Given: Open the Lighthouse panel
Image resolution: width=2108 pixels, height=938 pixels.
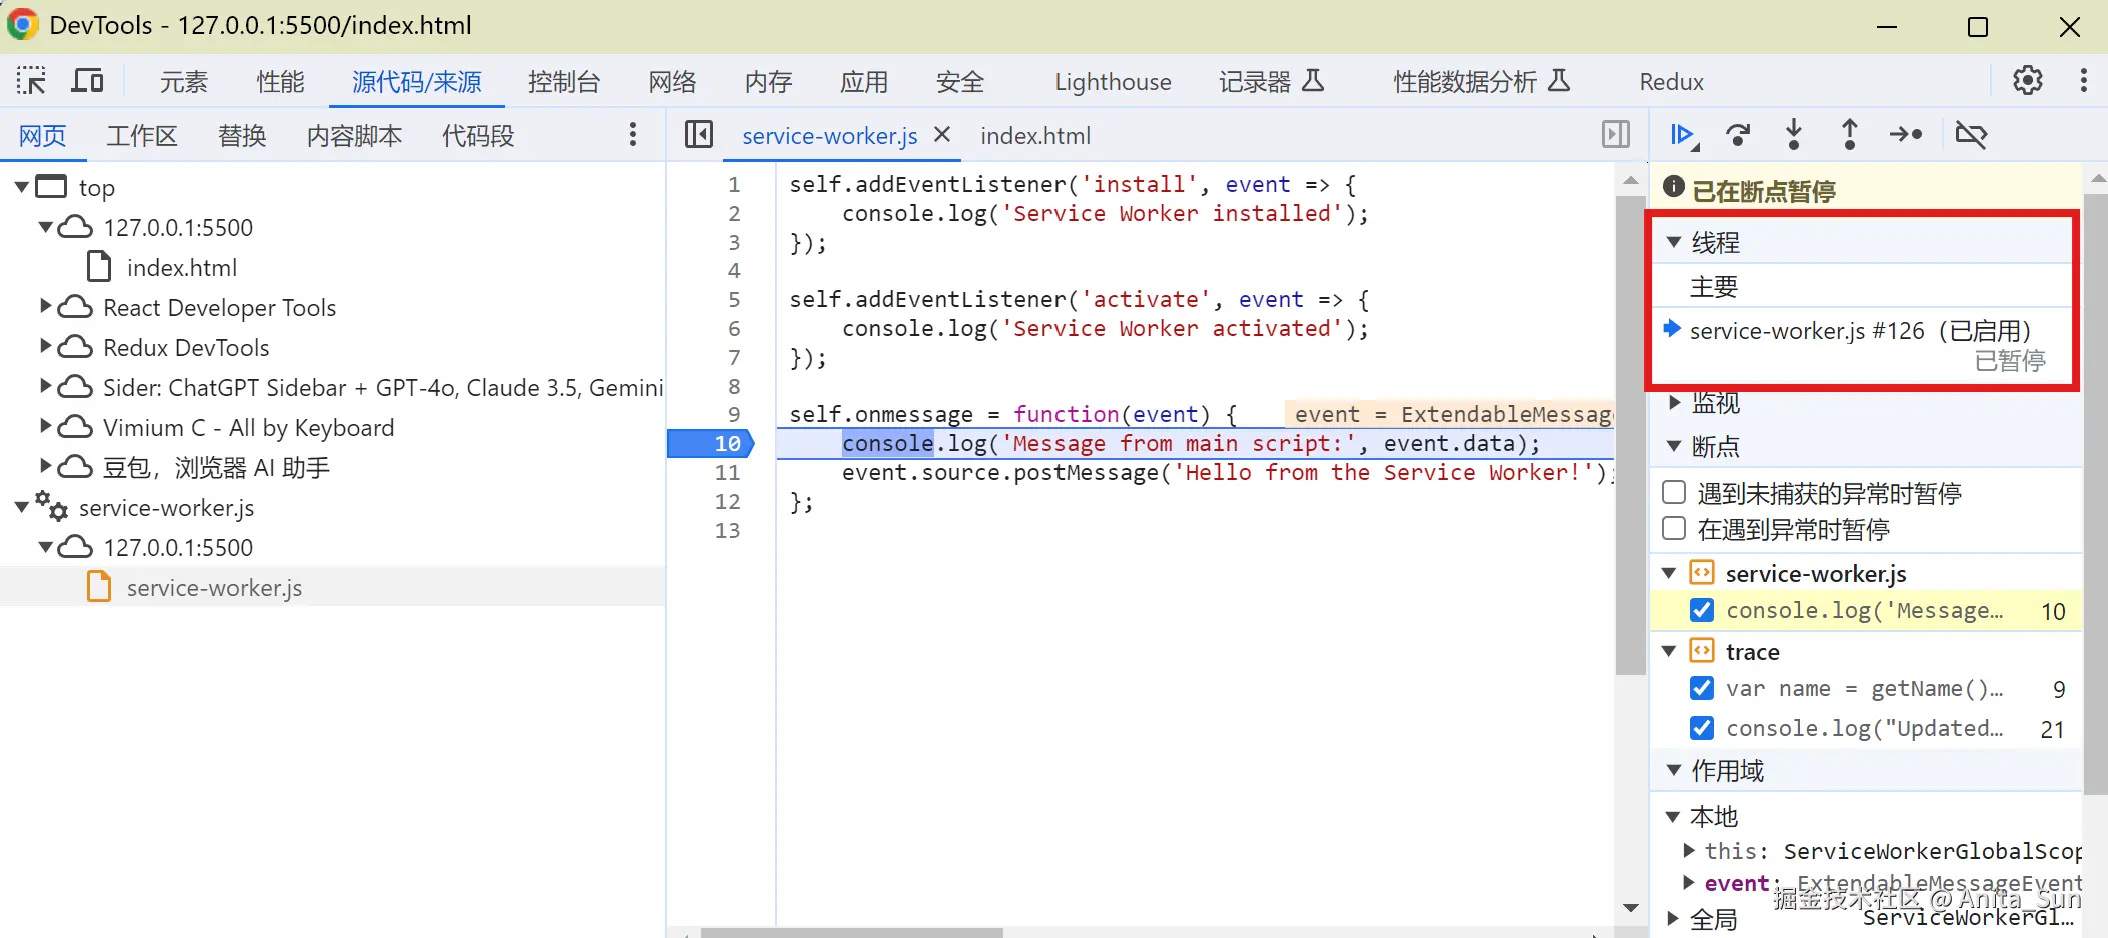Looking at the screenshot, I should tap(1113, 82).
